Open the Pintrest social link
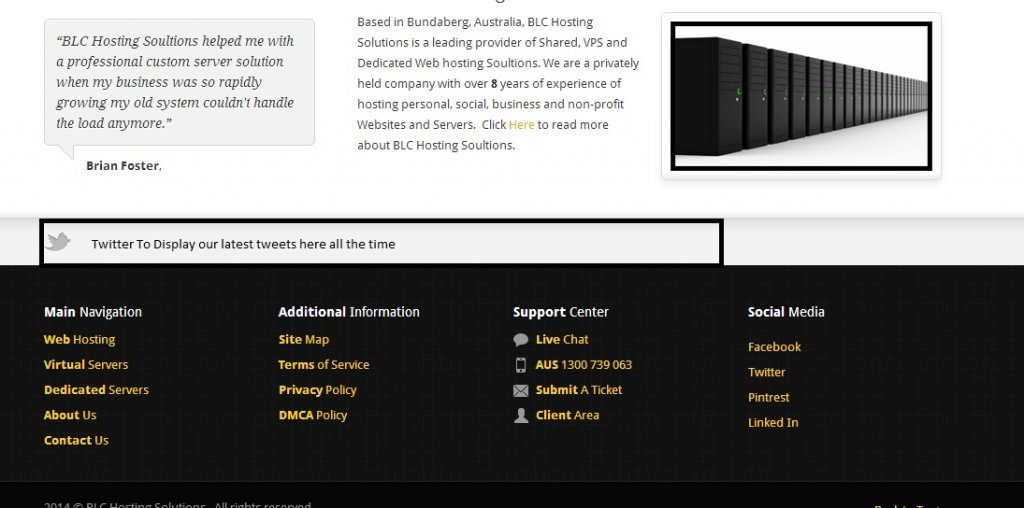The image size is (1024, 508). pyautogui.click(x=768, y=397)
